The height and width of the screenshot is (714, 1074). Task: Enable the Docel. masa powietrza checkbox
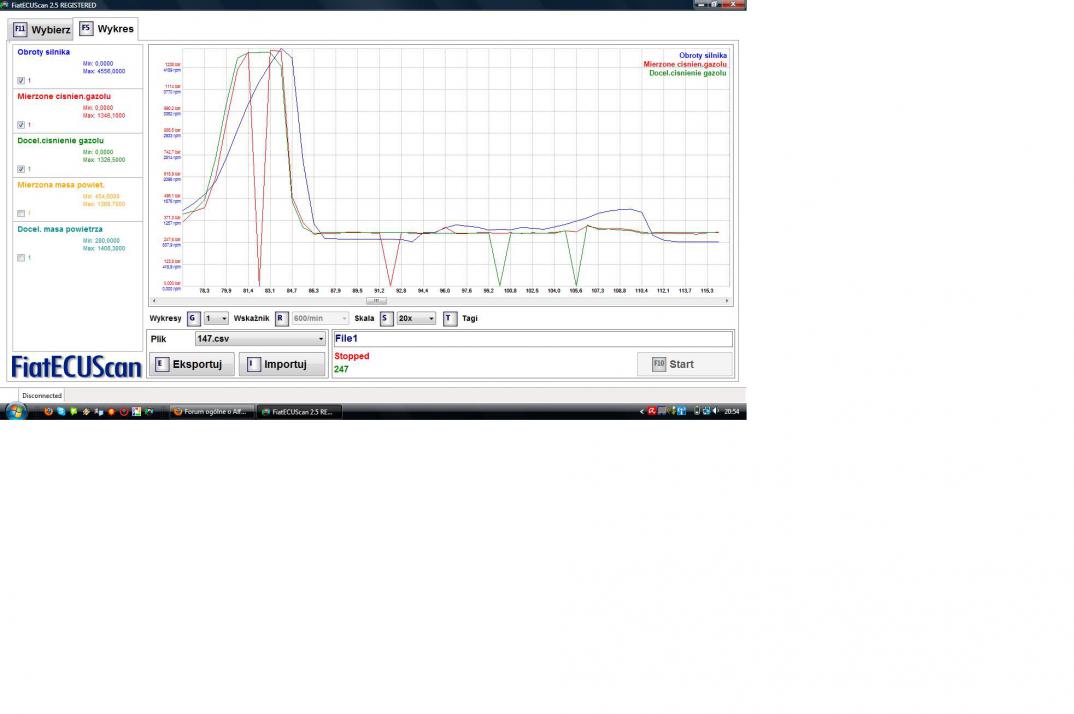[x=21, y=258]
